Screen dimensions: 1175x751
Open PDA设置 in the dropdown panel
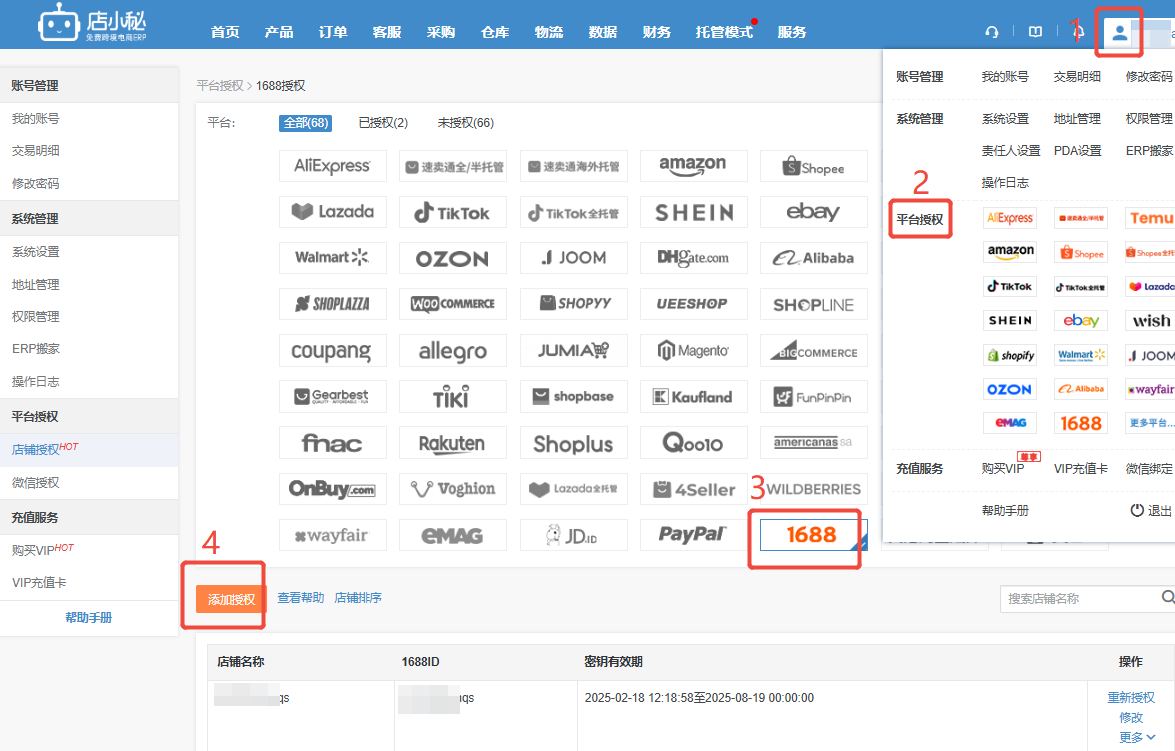[1078, 151]
